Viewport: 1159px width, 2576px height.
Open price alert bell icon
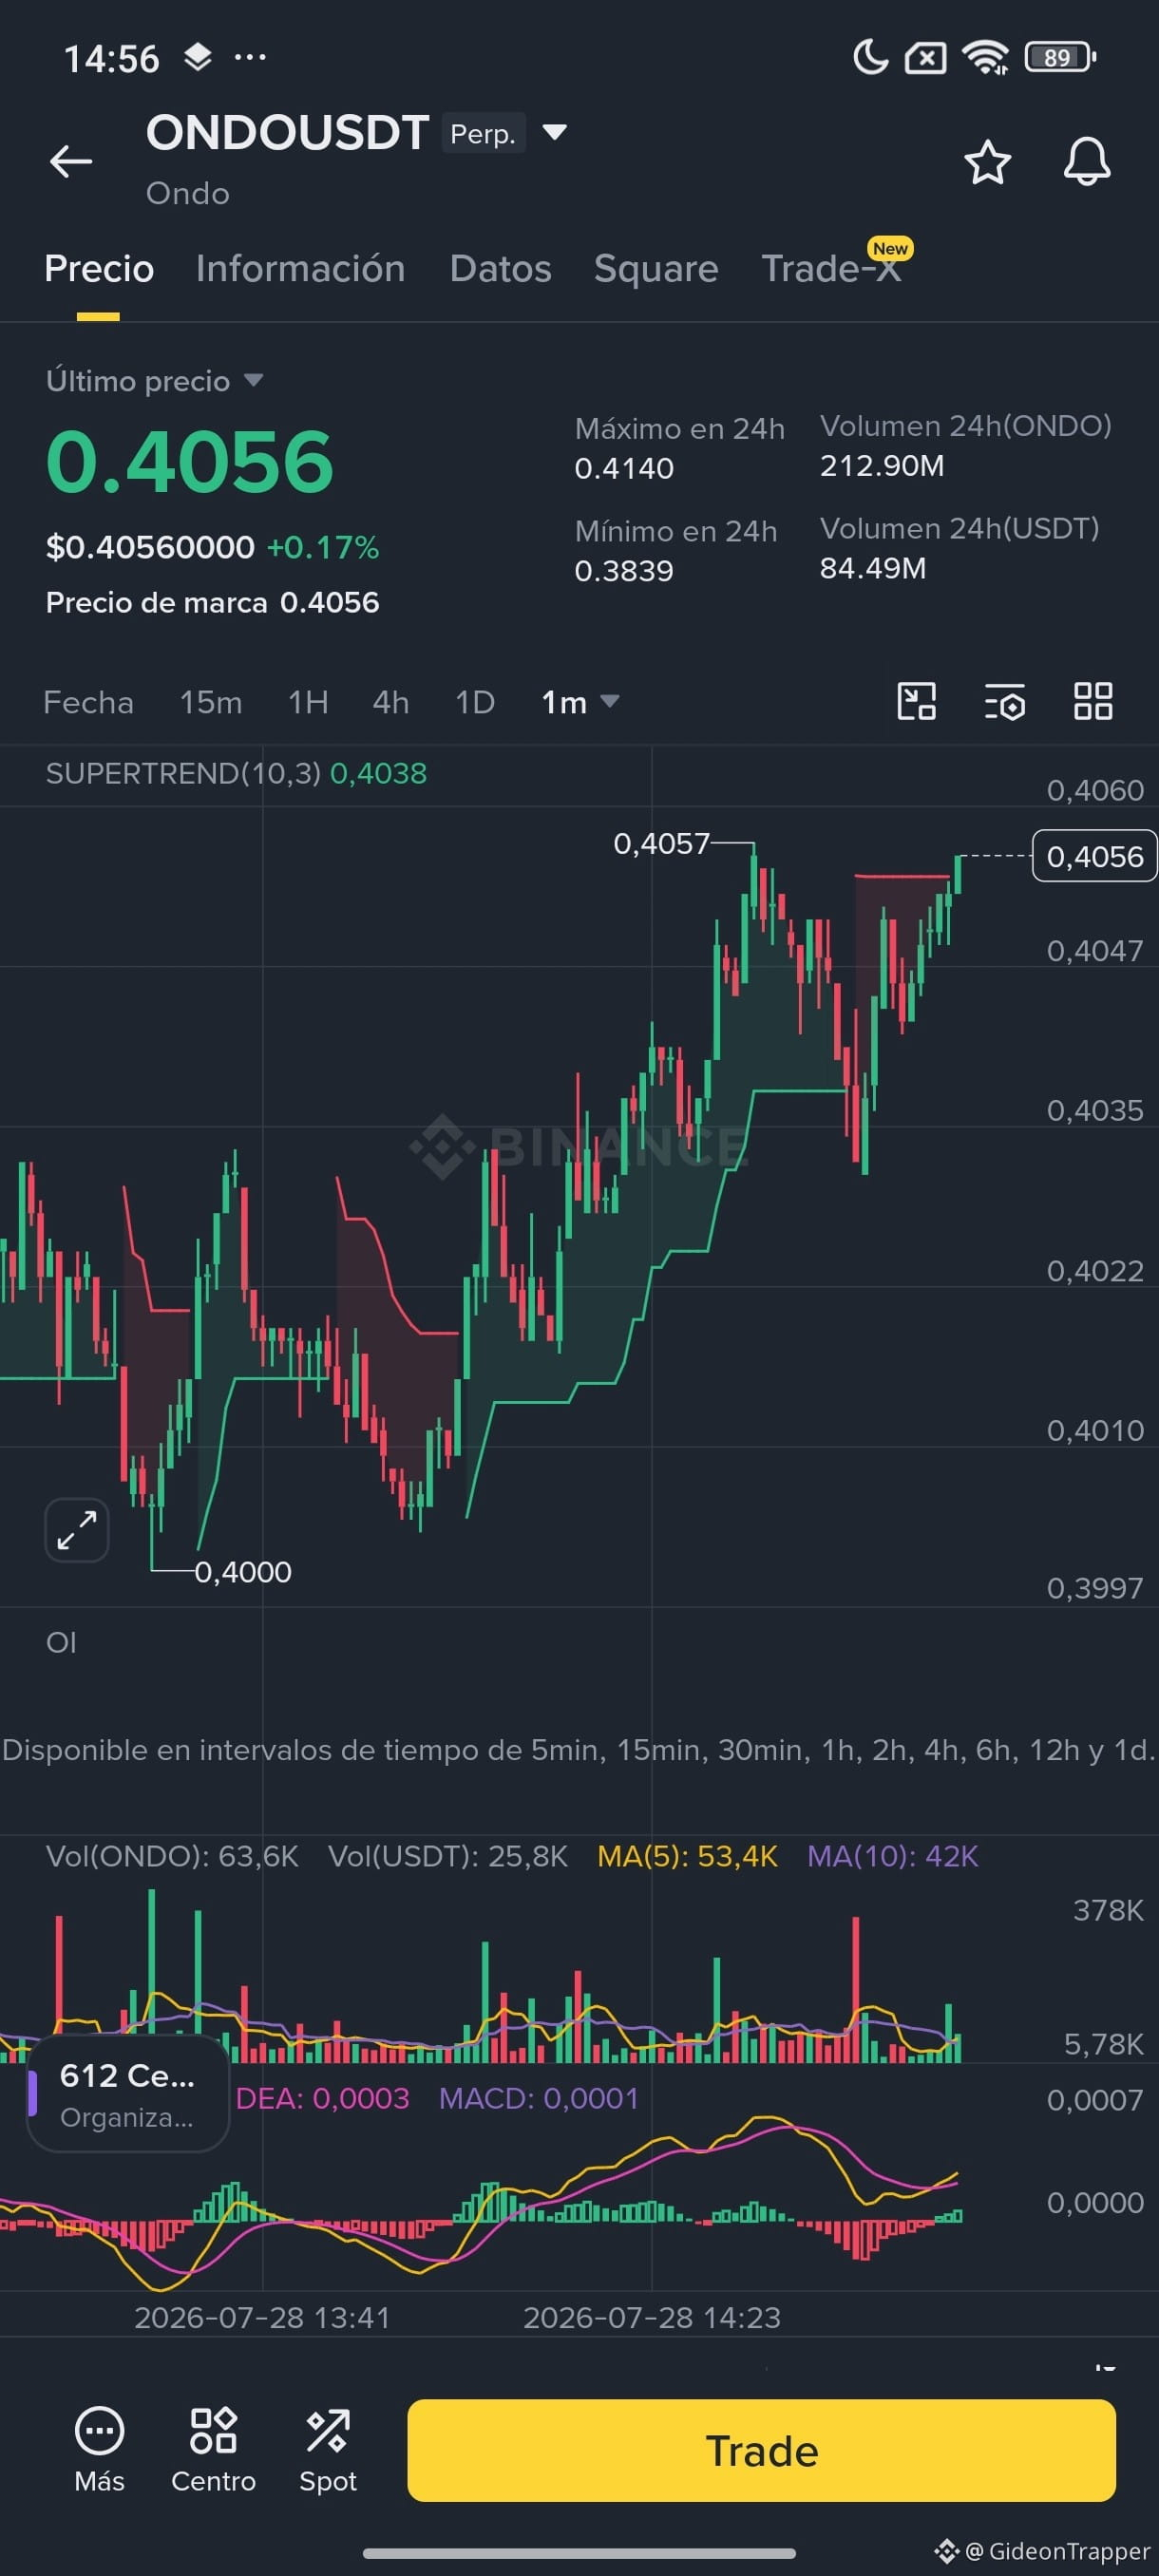tap(1086, 162)
